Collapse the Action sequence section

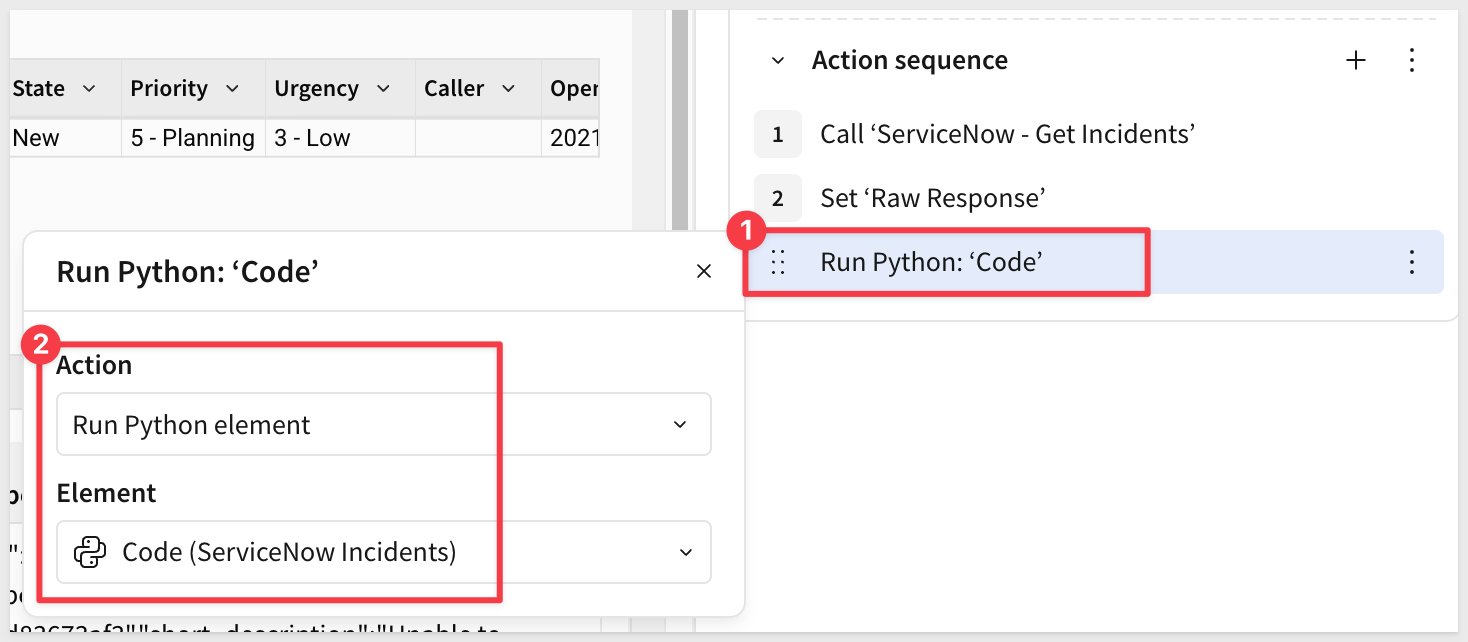778,61
